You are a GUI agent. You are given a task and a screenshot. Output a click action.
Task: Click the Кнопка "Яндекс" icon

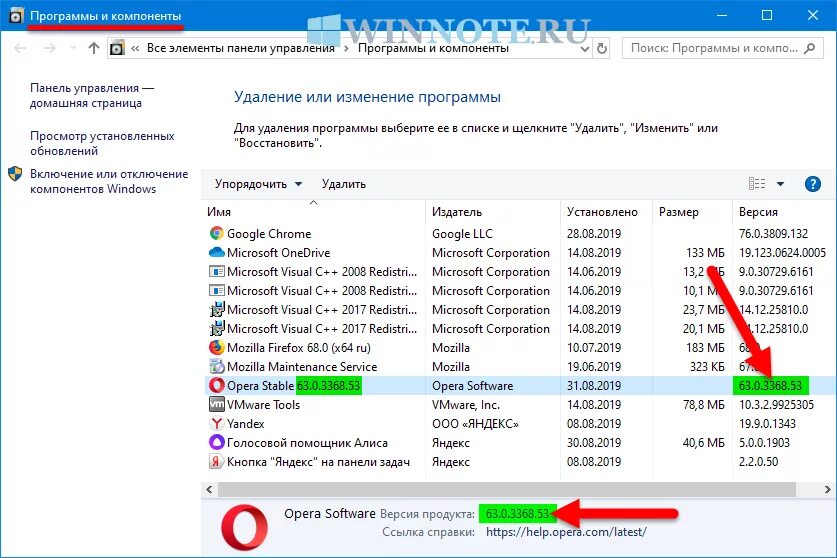click(216, 461)
